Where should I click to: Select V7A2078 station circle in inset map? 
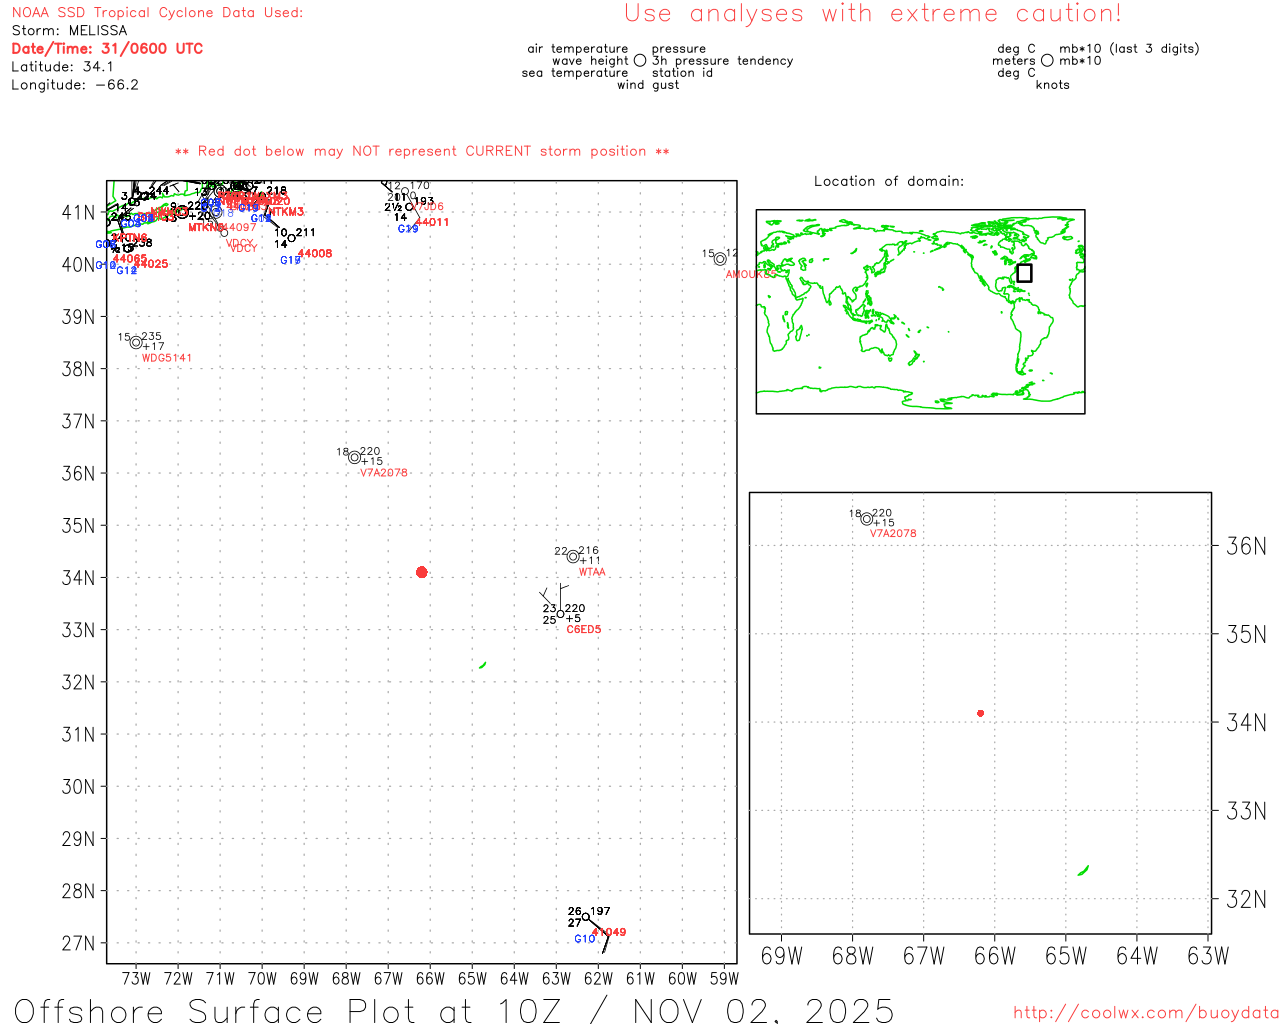tap(867, 519)
